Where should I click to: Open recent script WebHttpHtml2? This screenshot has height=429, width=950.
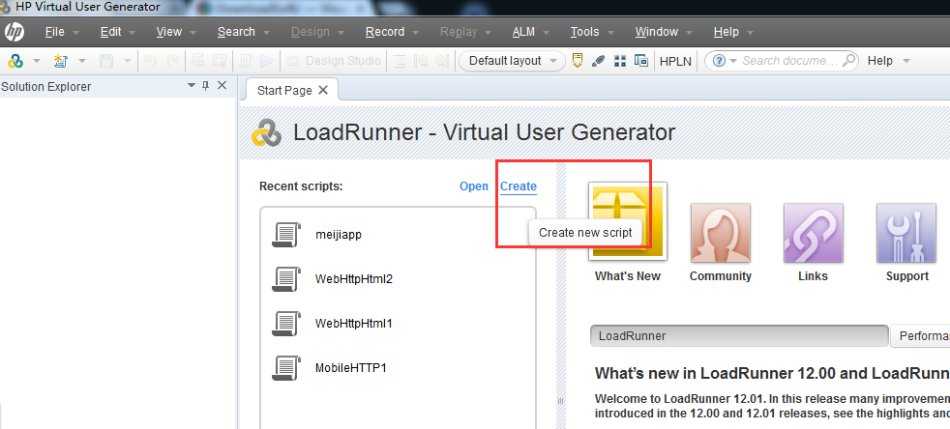(354, 279)
